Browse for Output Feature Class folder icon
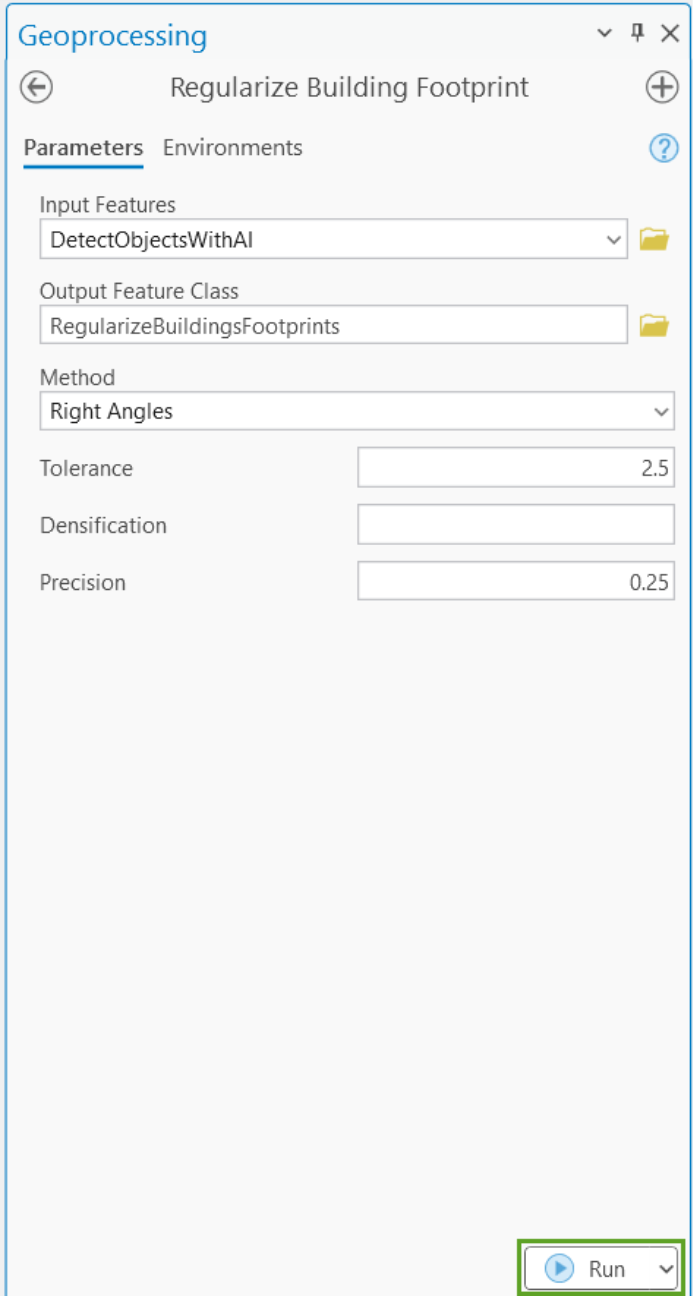 coord(653,326)
